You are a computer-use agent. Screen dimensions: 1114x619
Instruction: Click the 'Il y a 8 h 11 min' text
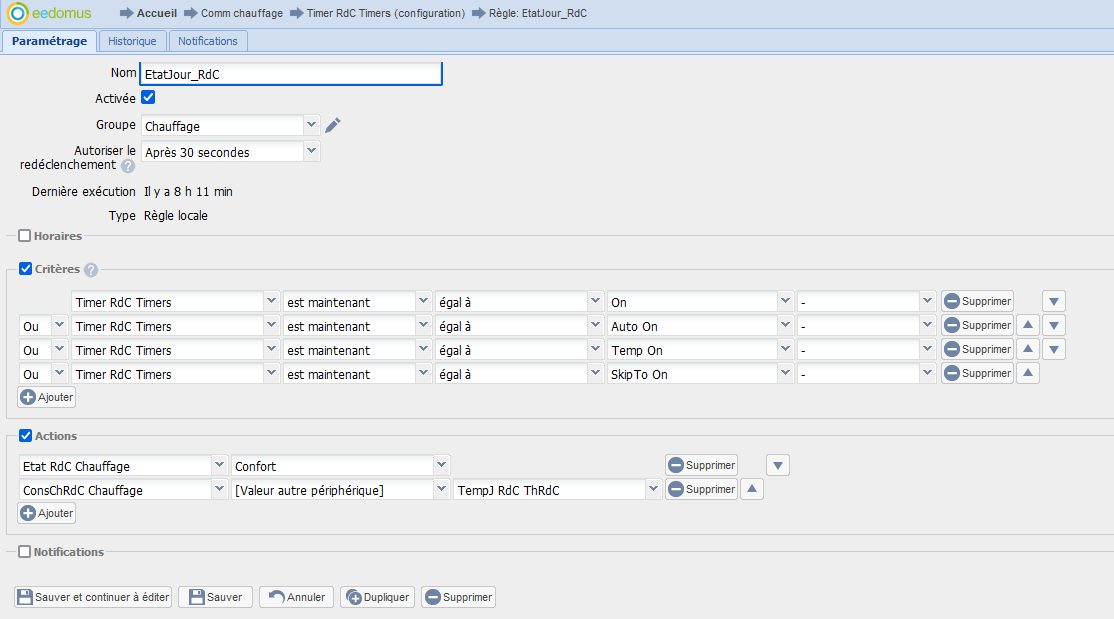[x=188, y=192]
